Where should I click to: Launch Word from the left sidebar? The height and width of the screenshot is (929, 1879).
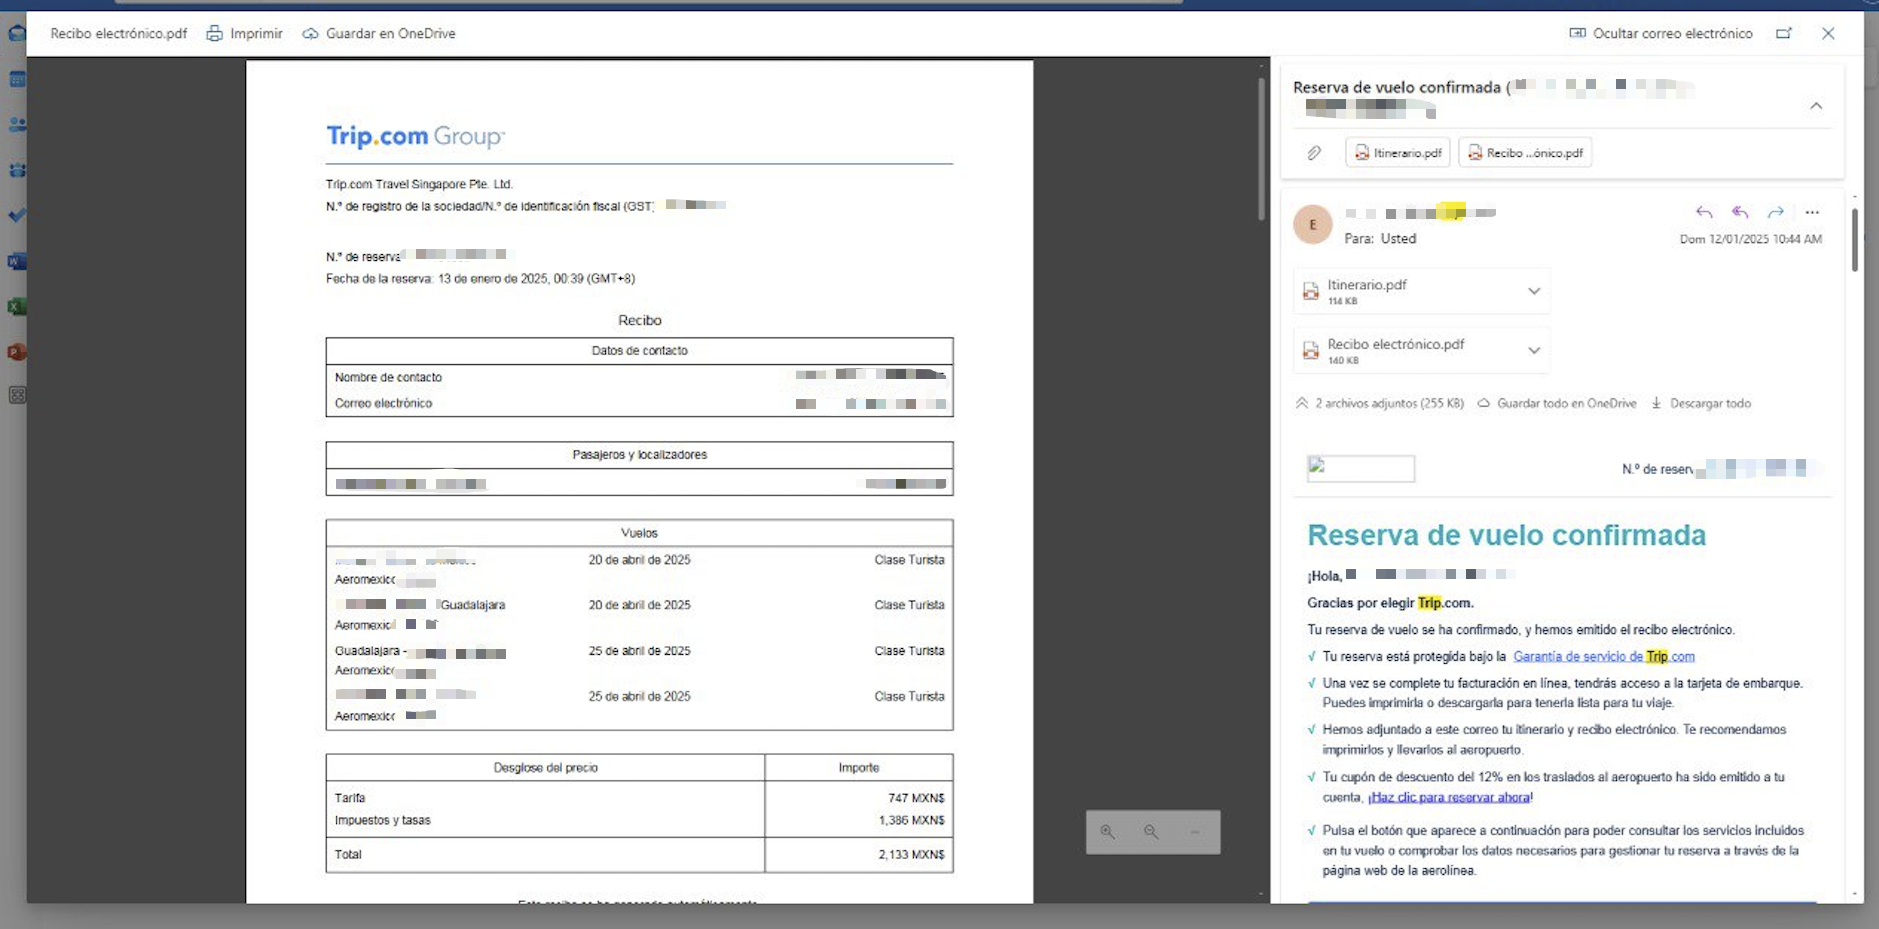coord(17,261)
